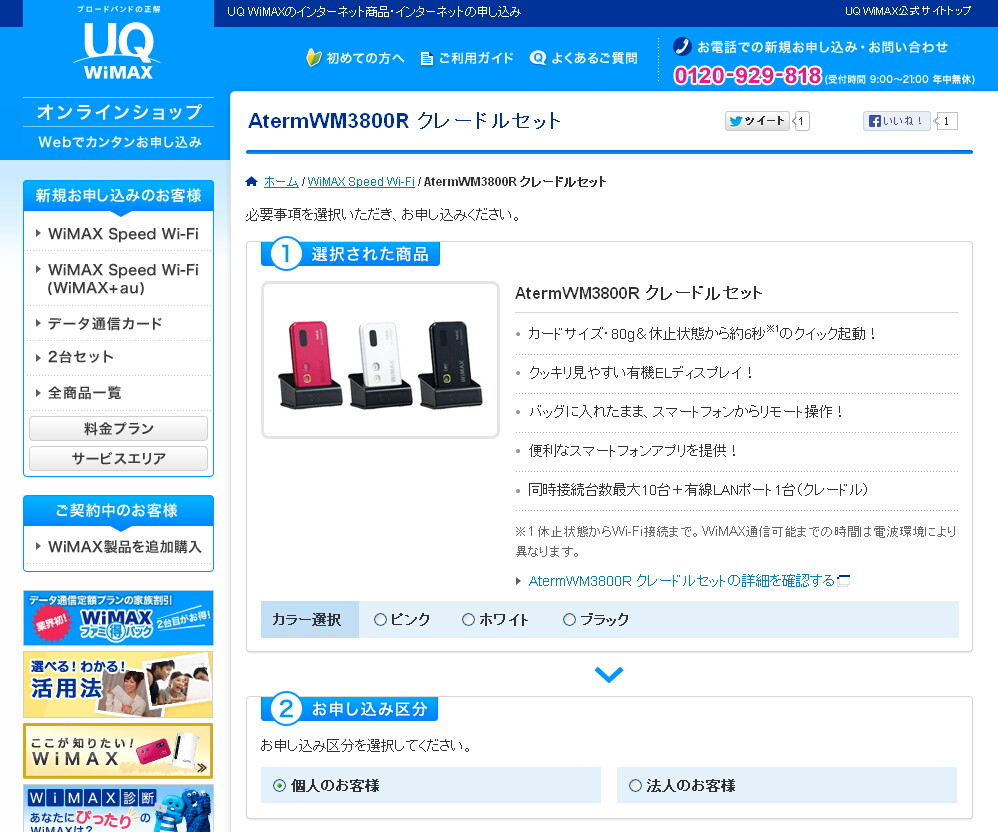Click the サービスエリア button

pos(118,458)
